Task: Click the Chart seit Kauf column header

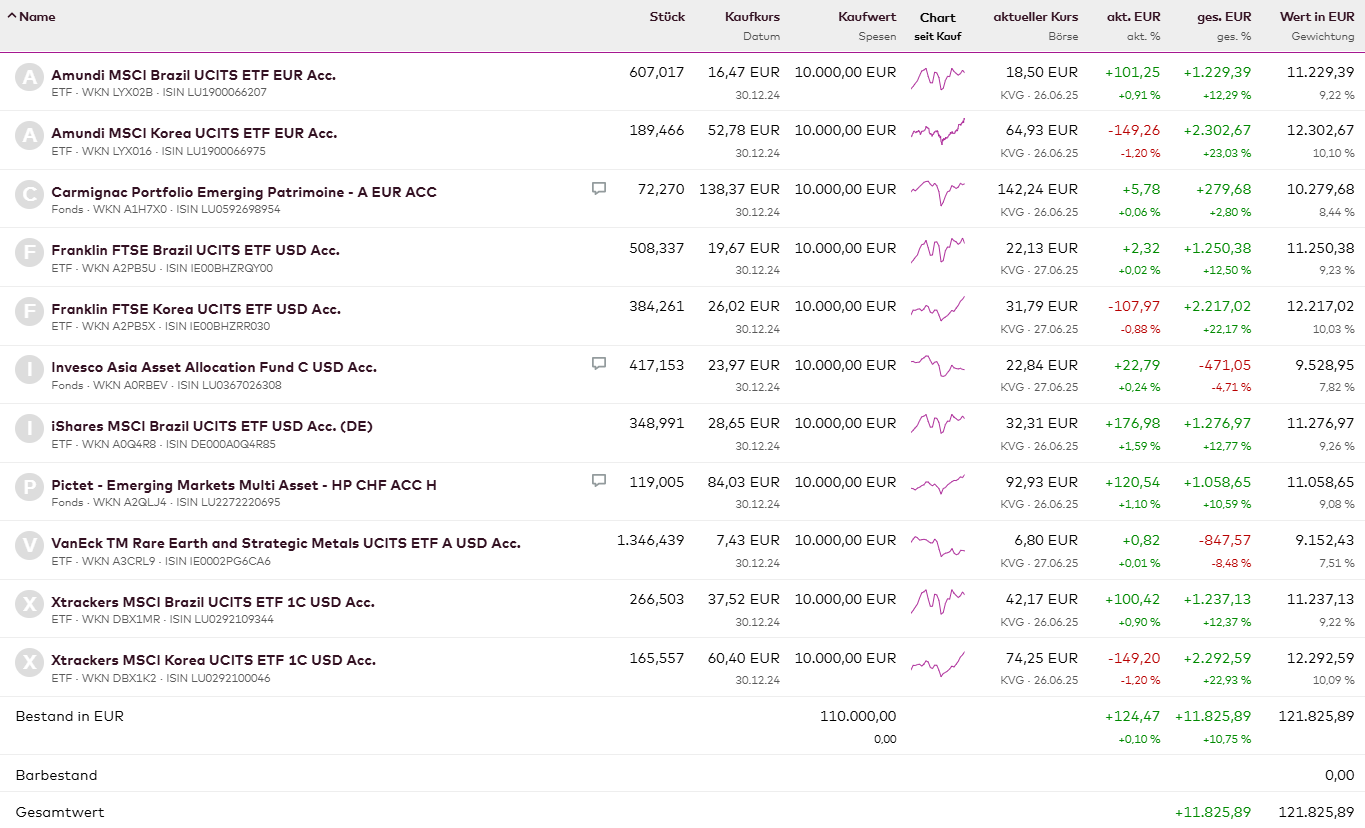Action: click(937, 17)
